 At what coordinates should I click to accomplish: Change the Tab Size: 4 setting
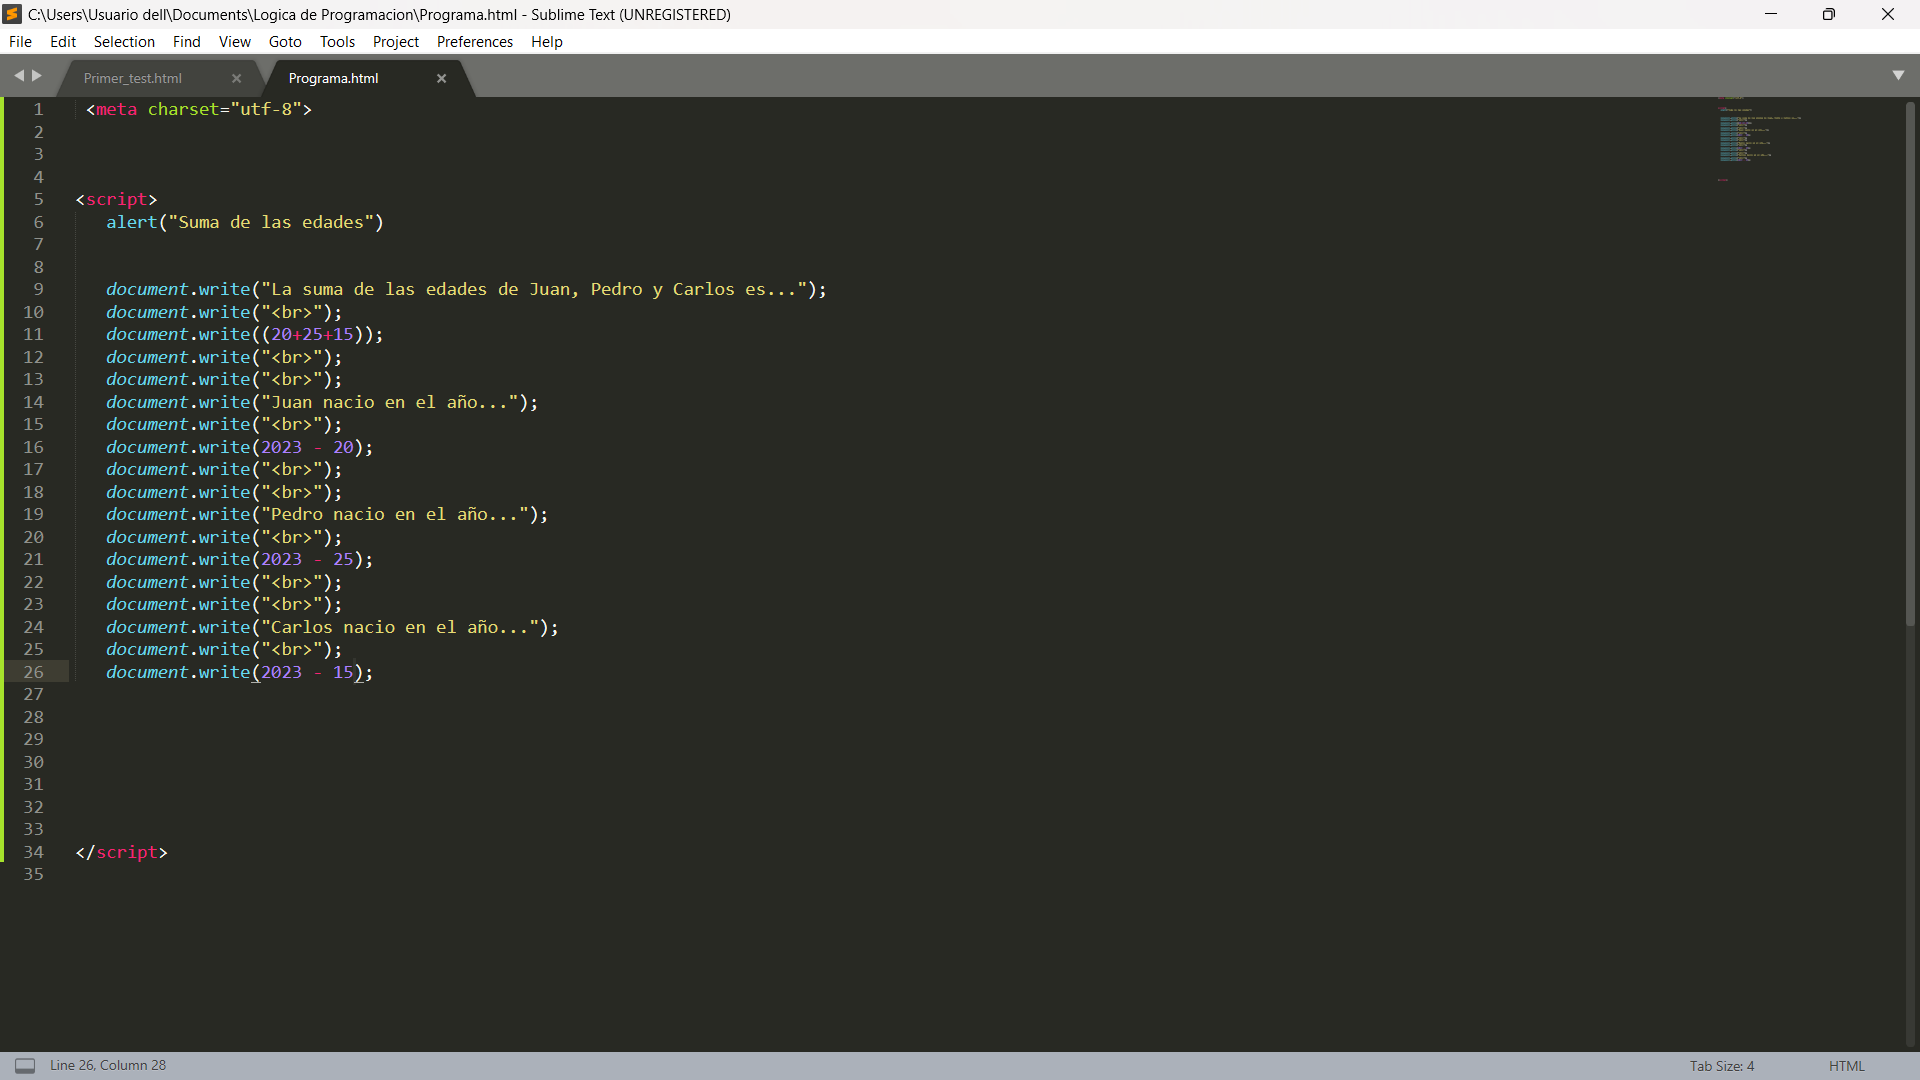1722,1066
